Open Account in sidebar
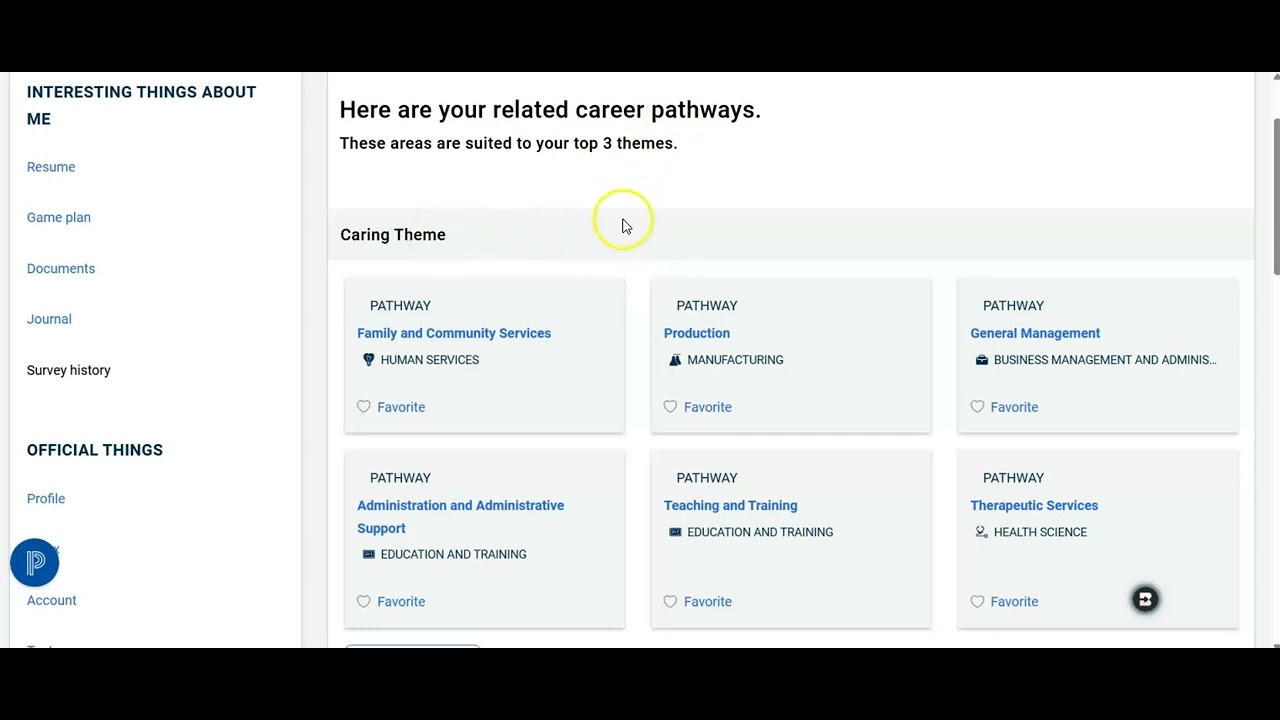This screenshot has width=1280, height=720. [52, 600]
